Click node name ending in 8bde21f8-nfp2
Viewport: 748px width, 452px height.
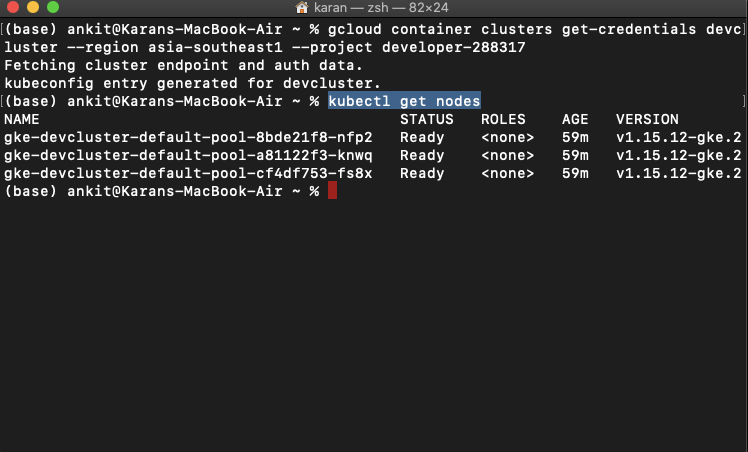click(x=188, y=137)
